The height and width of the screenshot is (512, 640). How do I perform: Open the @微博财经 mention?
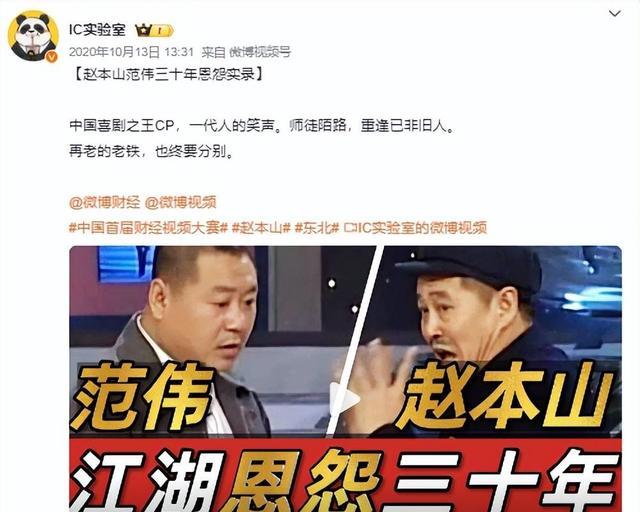[x=104, y=203]
